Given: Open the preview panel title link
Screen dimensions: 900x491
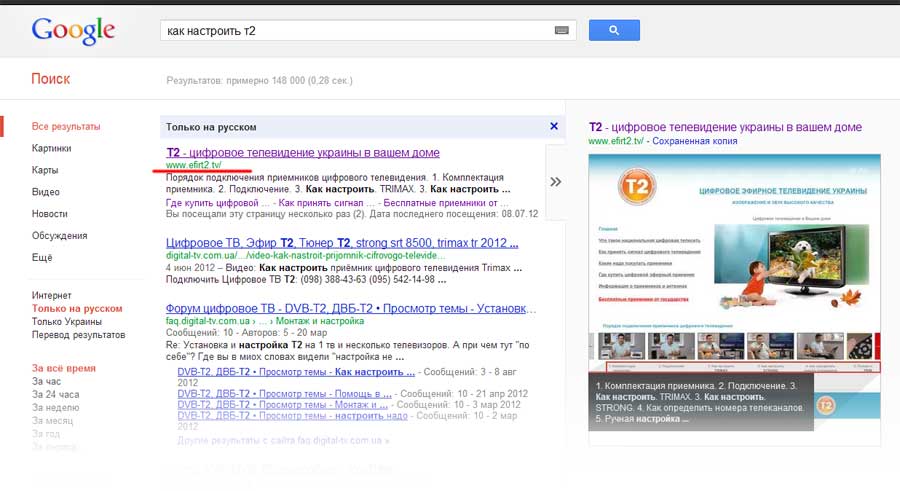Looking at the screenshot, I should pyautogui.click(x=726, y=127).
